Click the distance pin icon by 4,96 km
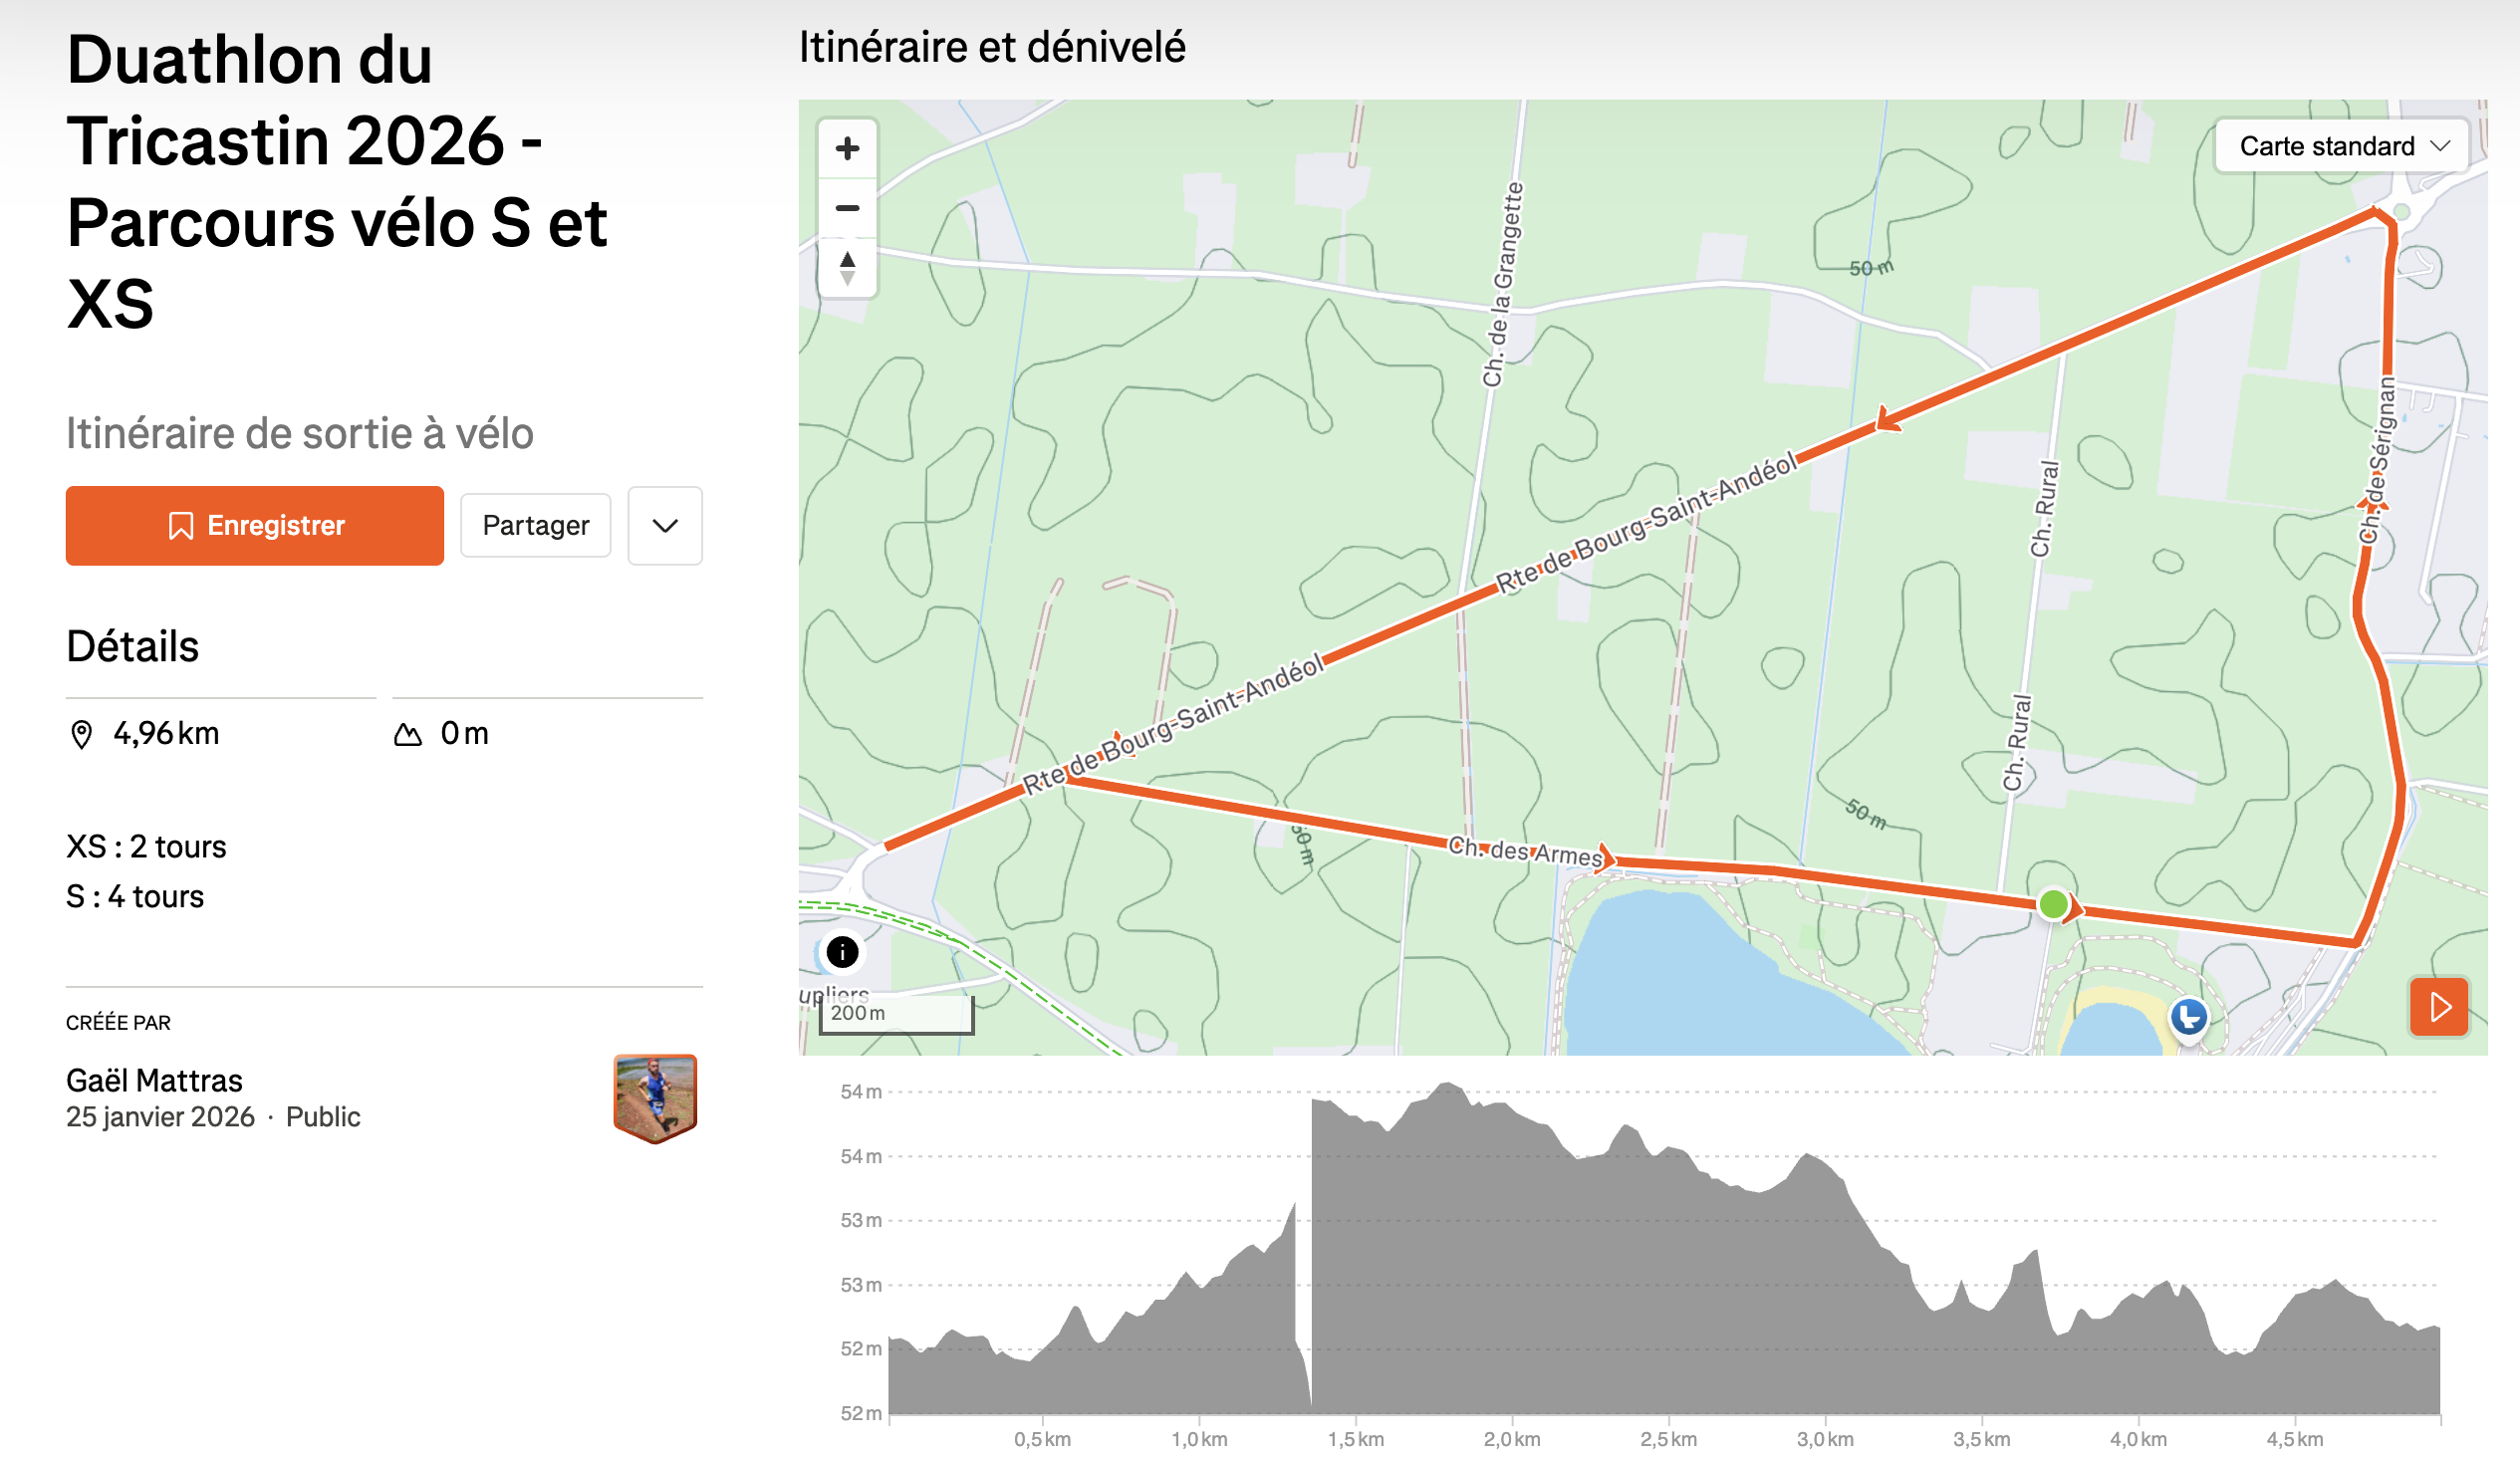2520x1458 pixels. (x=82, y=735)
